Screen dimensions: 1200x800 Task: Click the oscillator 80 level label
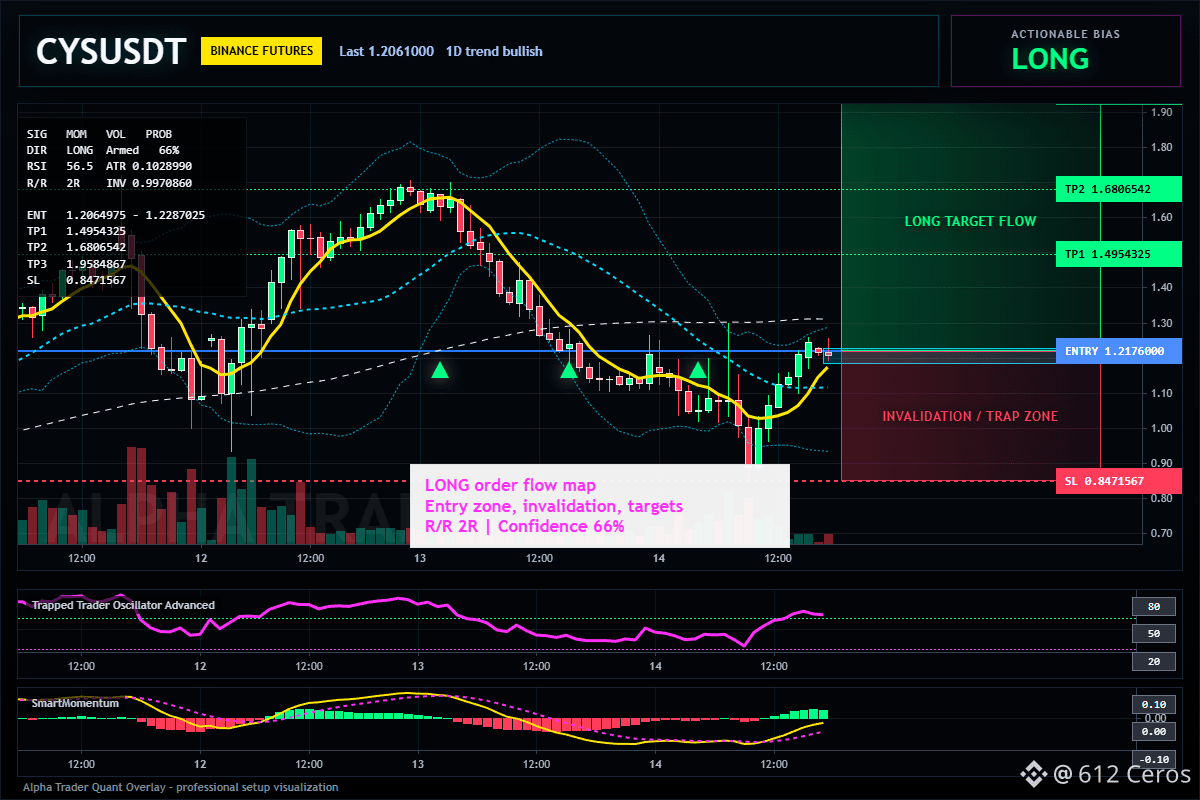coord(1153,606)
